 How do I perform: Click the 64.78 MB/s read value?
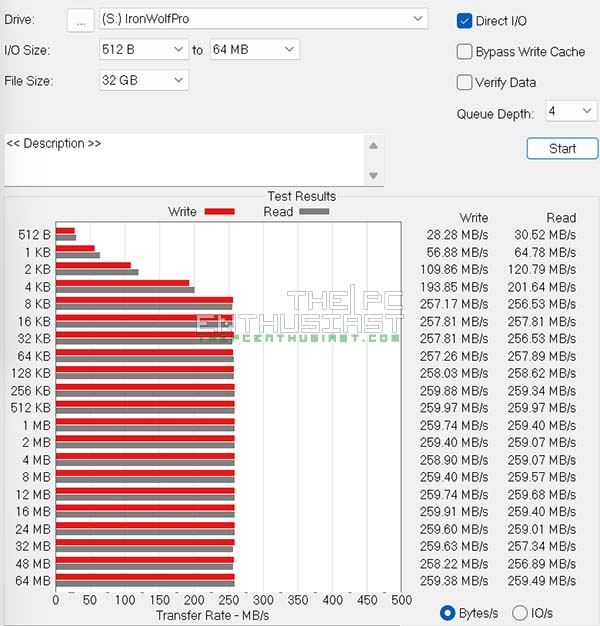[545, 252]
